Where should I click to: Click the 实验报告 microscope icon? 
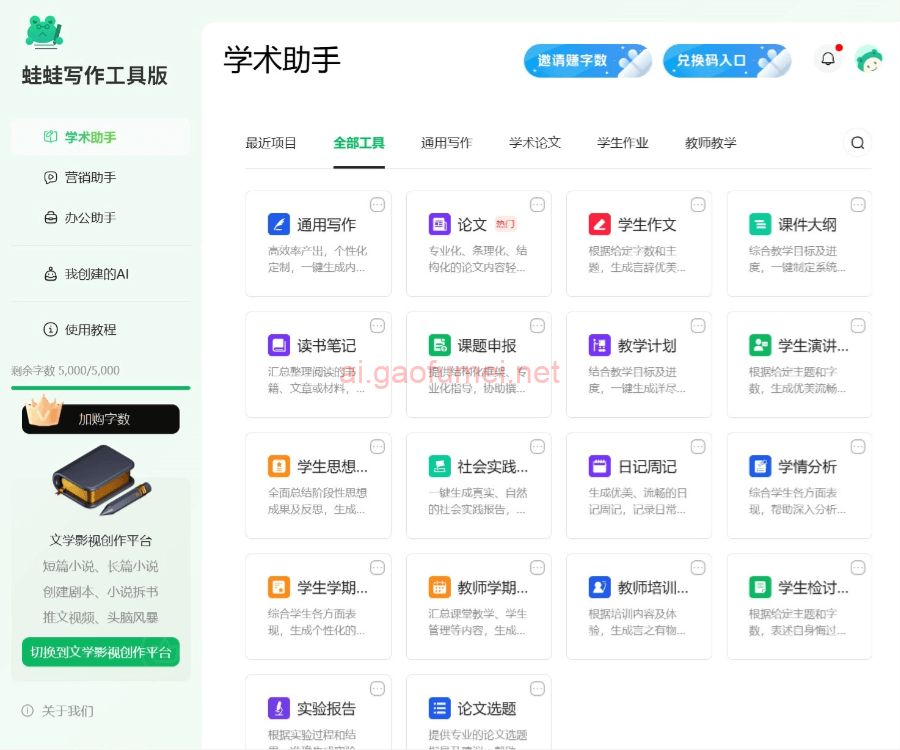279,708
